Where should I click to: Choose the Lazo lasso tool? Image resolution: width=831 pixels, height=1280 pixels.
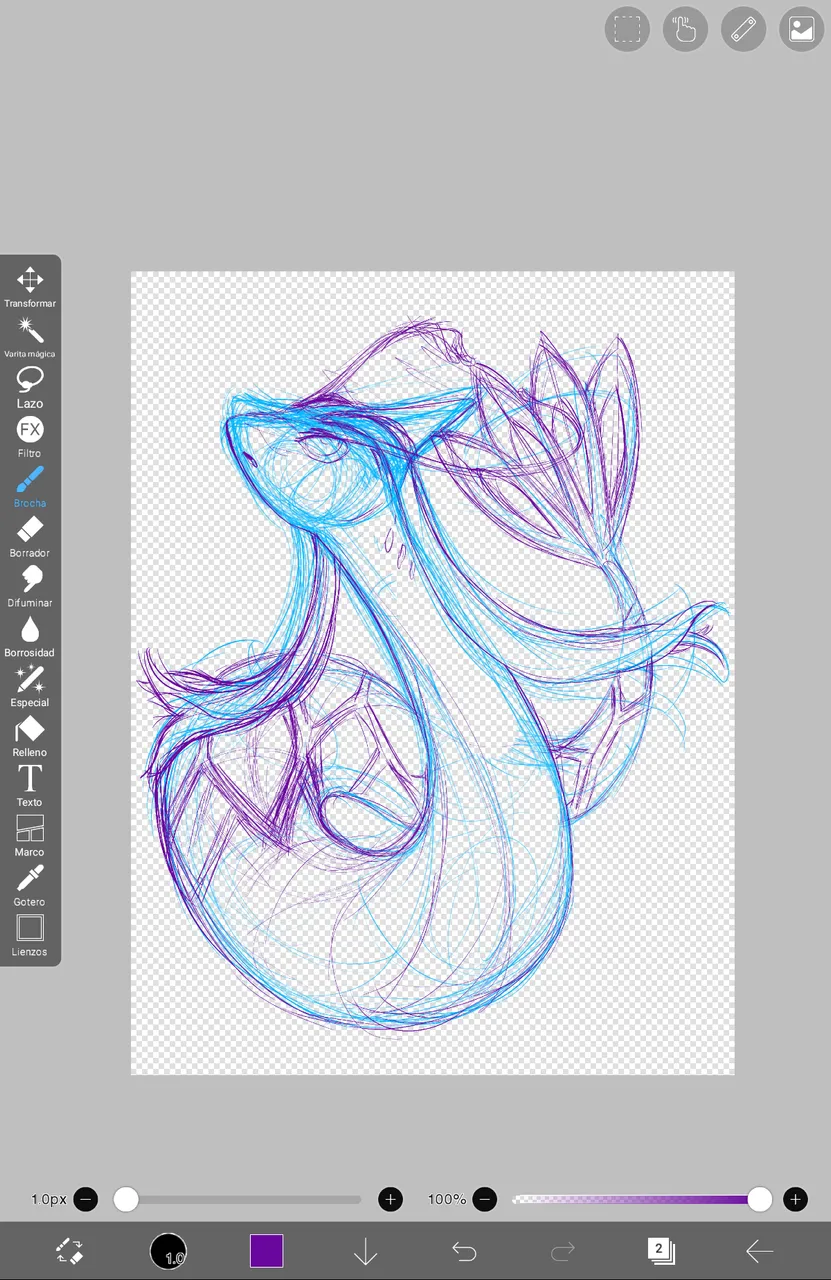30,386
